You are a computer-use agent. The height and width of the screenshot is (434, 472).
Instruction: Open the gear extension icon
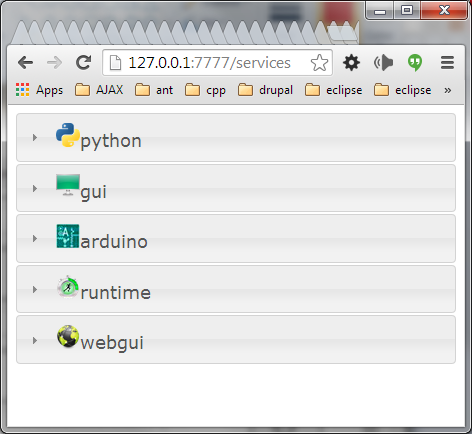351,63
